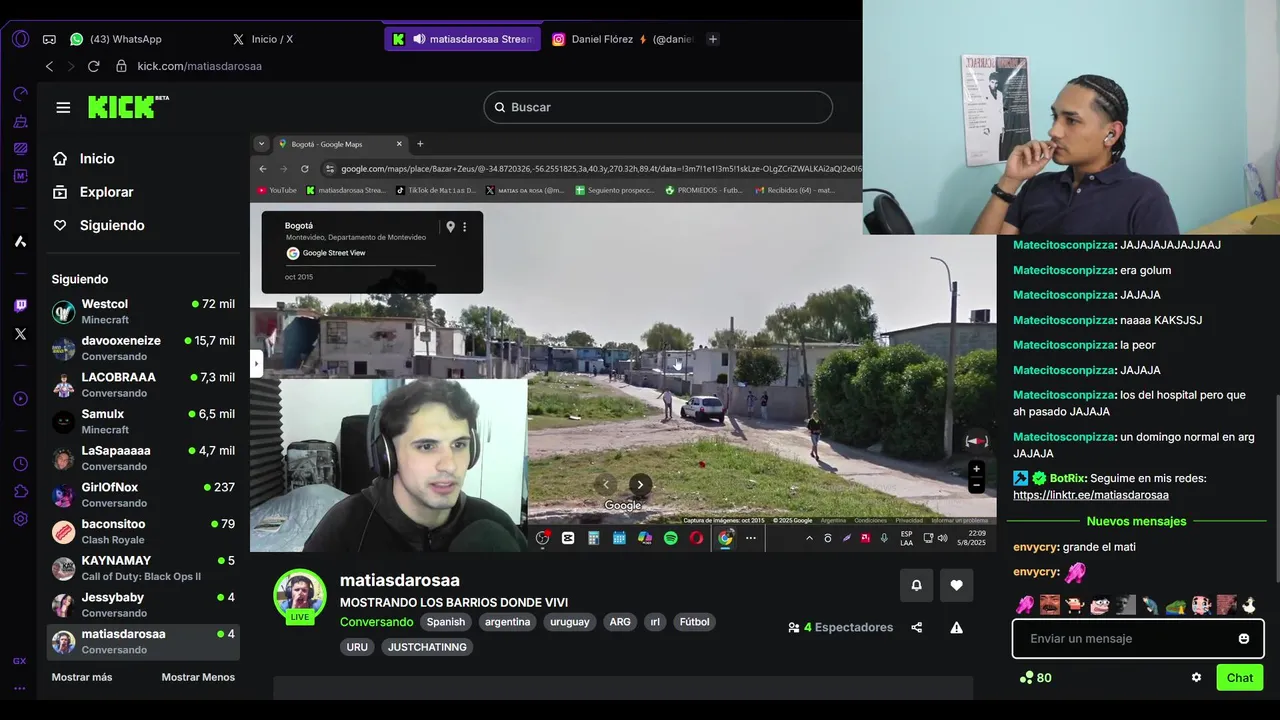1280x720 pixels.
Task: Toggle stream notifications bell
Action: point(917,585)
